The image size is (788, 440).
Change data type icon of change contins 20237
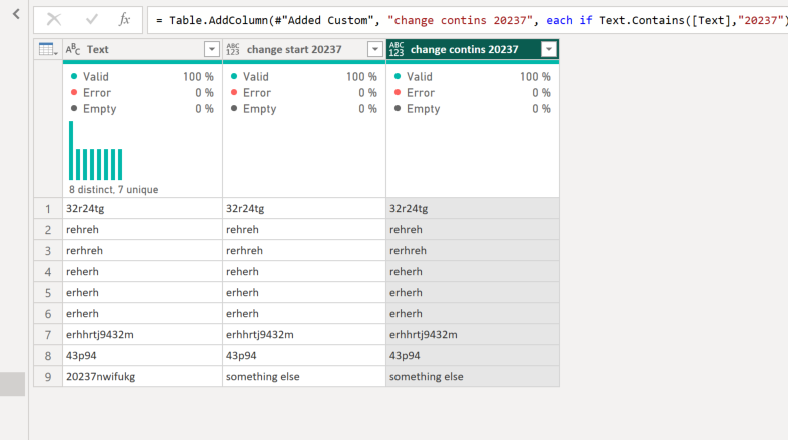tap(396, 49)
